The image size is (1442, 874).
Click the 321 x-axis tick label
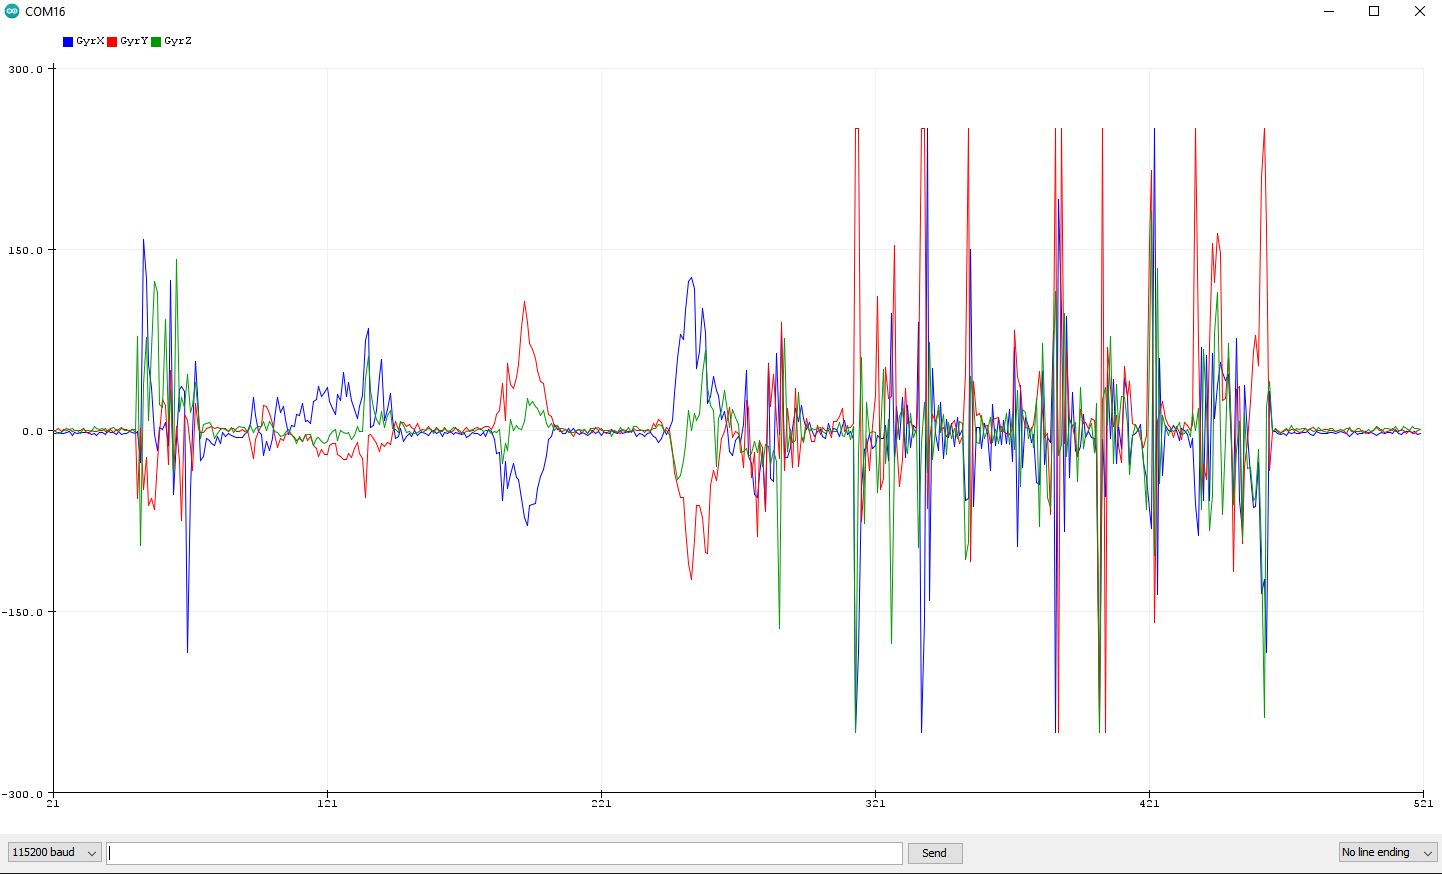875,803
